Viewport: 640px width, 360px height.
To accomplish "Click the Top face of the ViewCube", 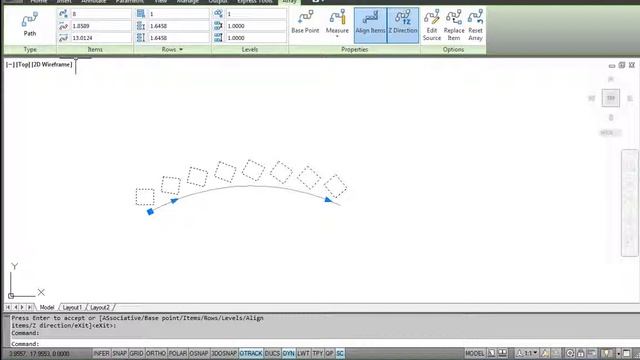I will point(611,98).
